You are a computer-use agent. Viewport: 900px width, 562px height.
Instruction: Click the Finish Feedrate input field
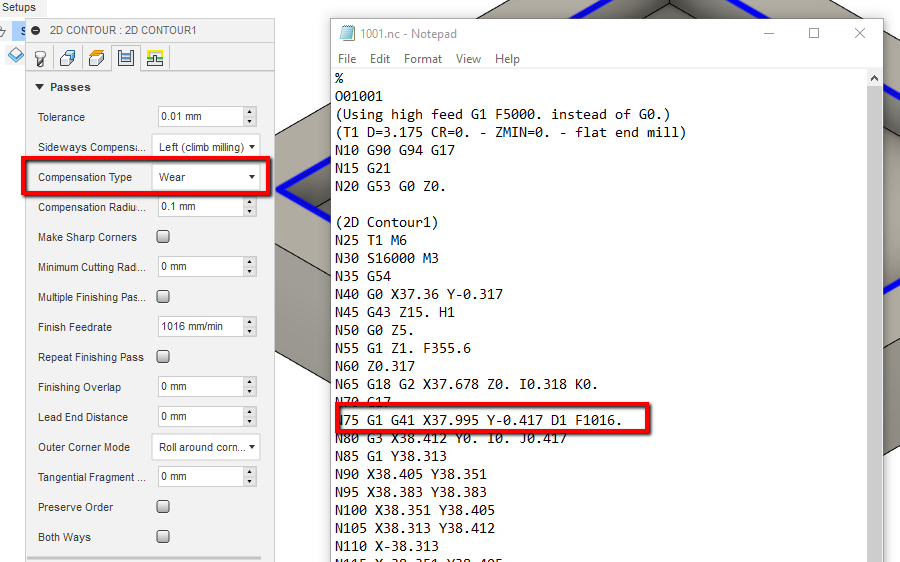pos(200,326)
